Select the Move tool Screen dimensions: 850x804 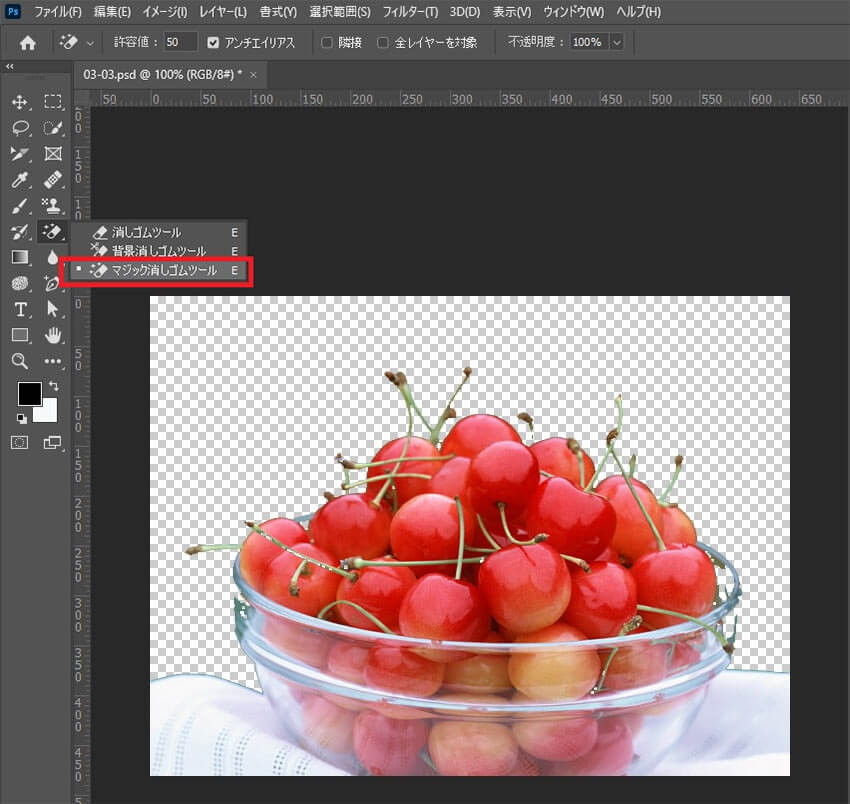pos(19,102)
